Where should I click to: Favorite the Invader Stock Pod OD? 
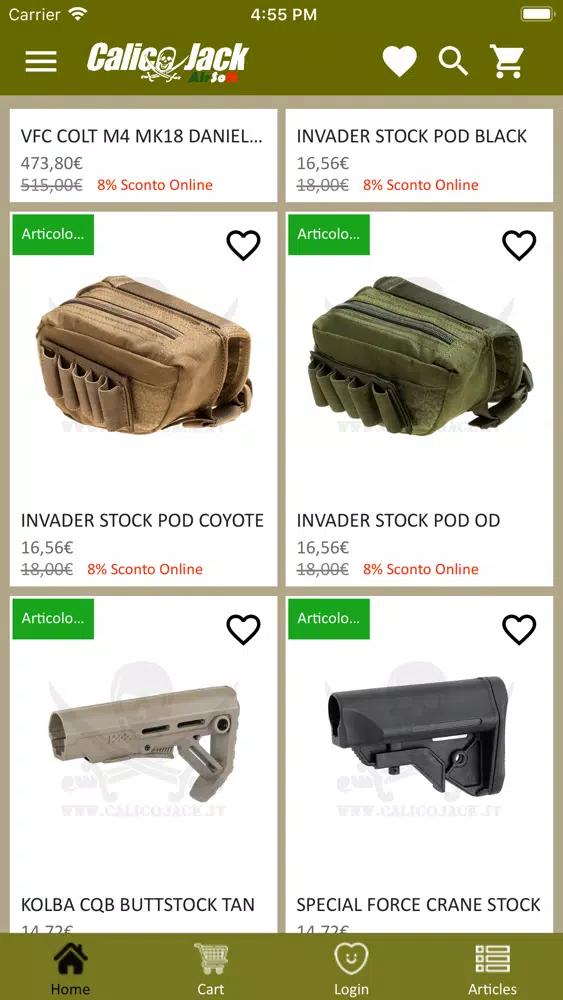pos(519,246)
